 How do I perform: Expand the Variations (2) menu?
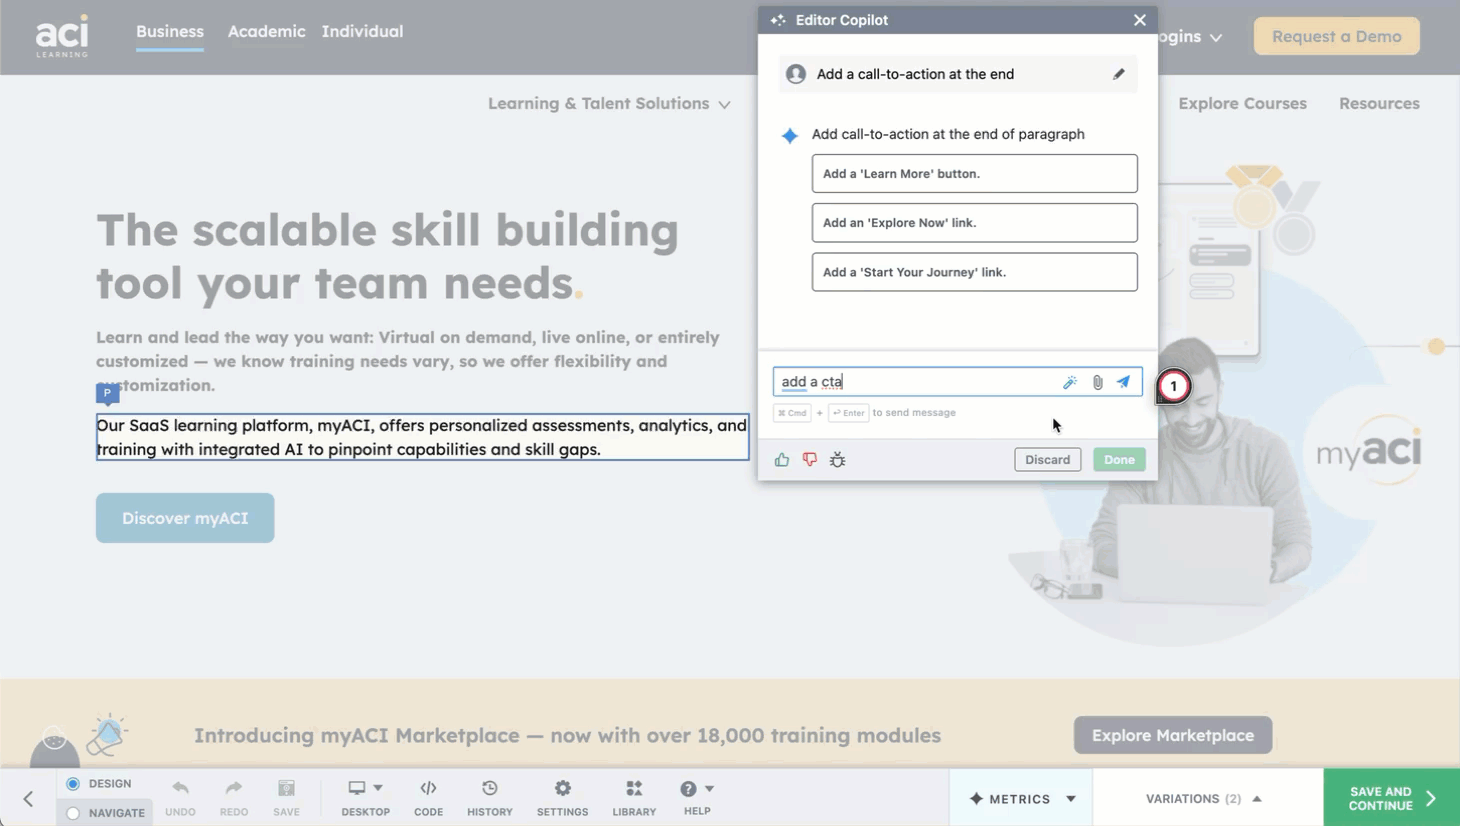click(1203, 798)
